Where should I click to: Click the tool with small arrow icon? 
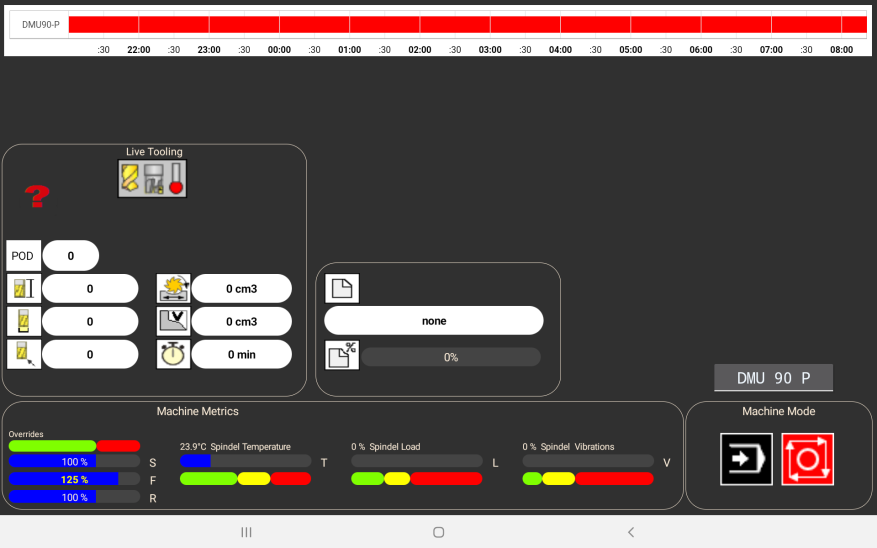(x=23, y=355)
